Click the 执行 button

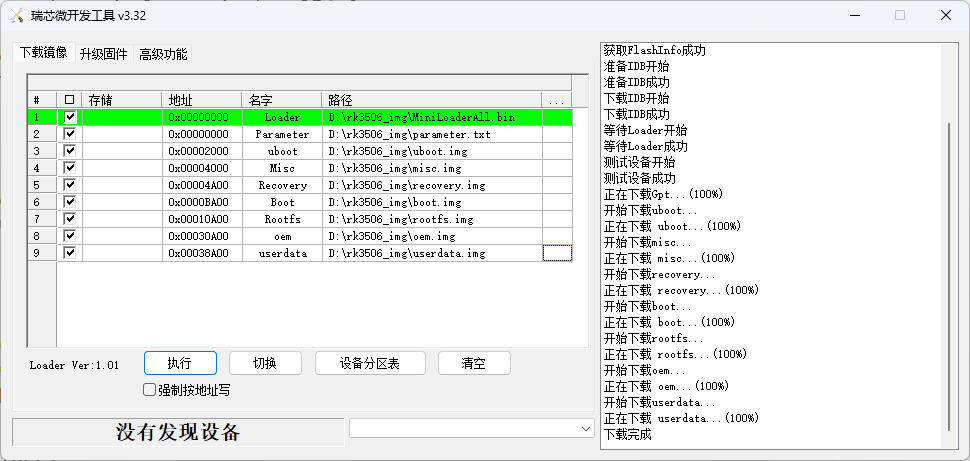coord(180,363)
